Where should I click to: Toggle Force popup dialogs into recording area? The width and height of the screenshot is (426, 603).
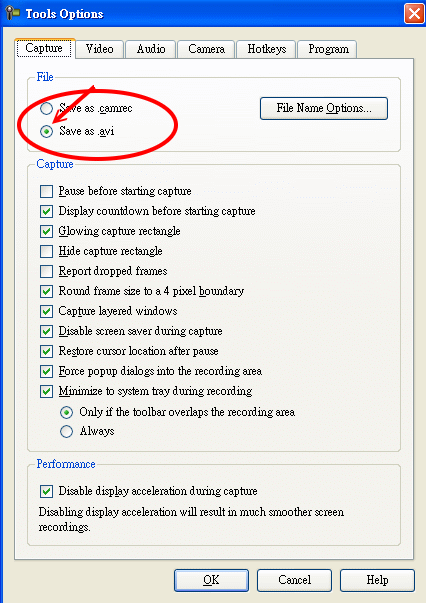pyautogui.click(x=47, y=371)
